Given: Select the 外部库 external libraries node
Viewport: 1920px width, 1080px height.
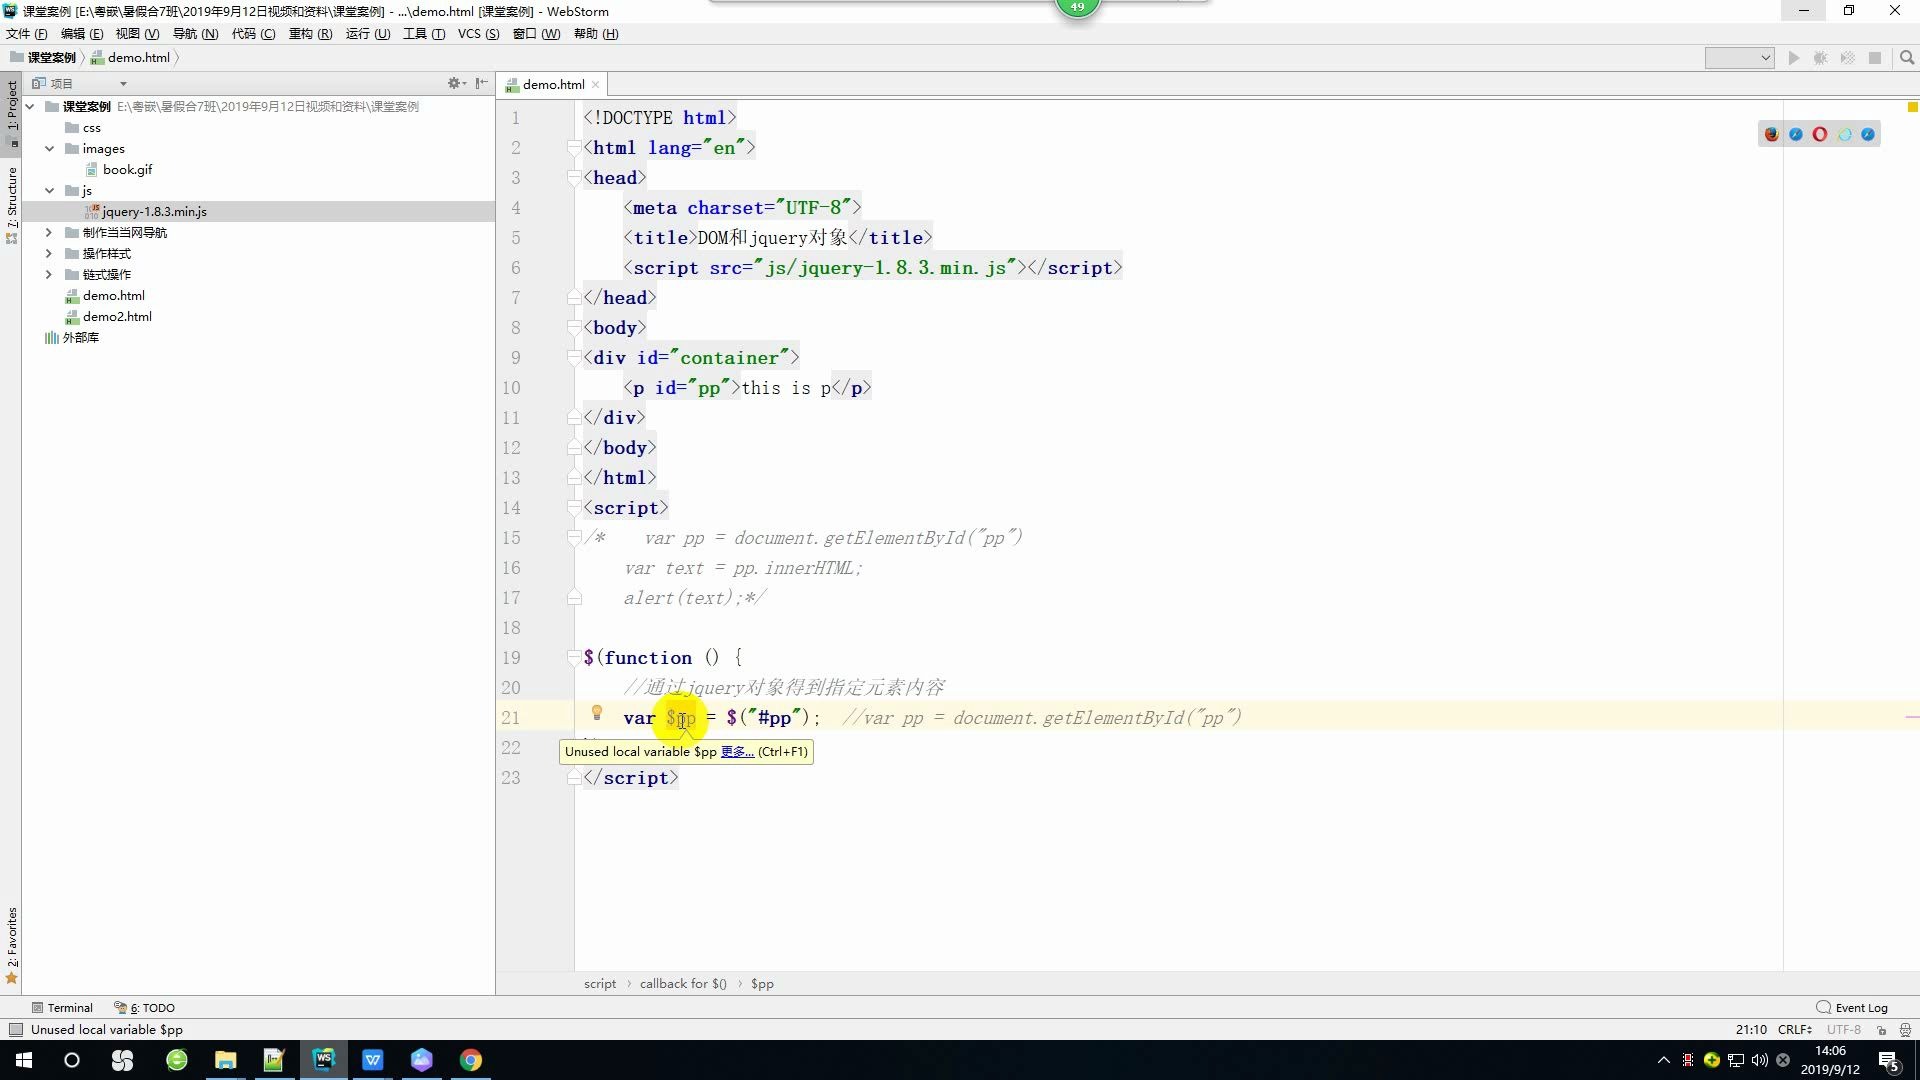Looking at the screenshot, I should [x=72, y=337].
